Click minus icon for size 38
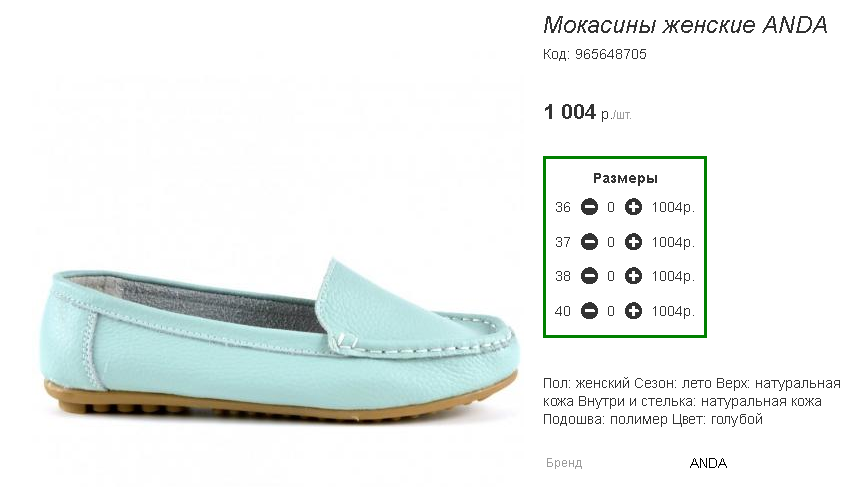The image size is (863, 487). (x=589, y=276)
